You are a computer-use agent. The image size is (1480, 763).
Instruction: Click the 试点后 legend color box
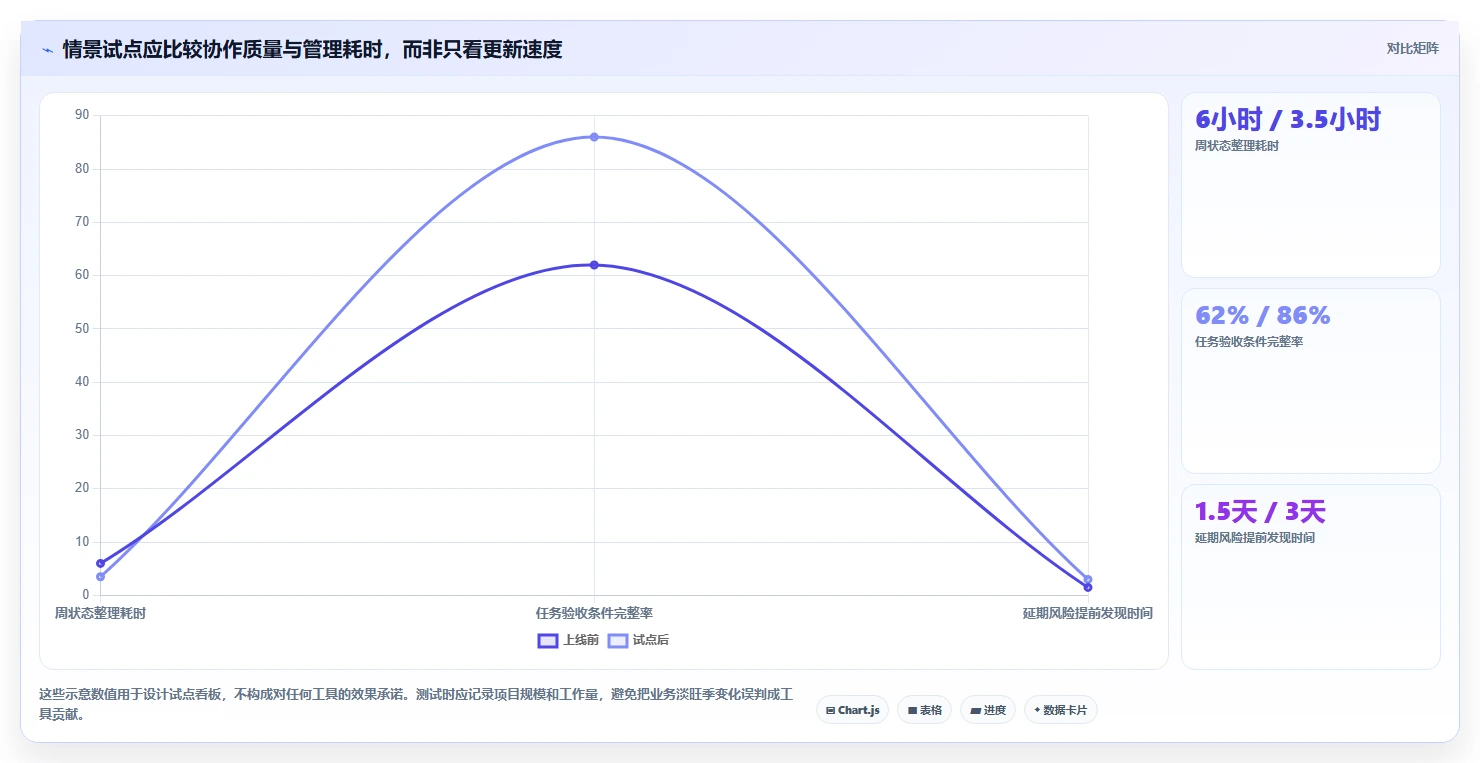click(618, 640)
